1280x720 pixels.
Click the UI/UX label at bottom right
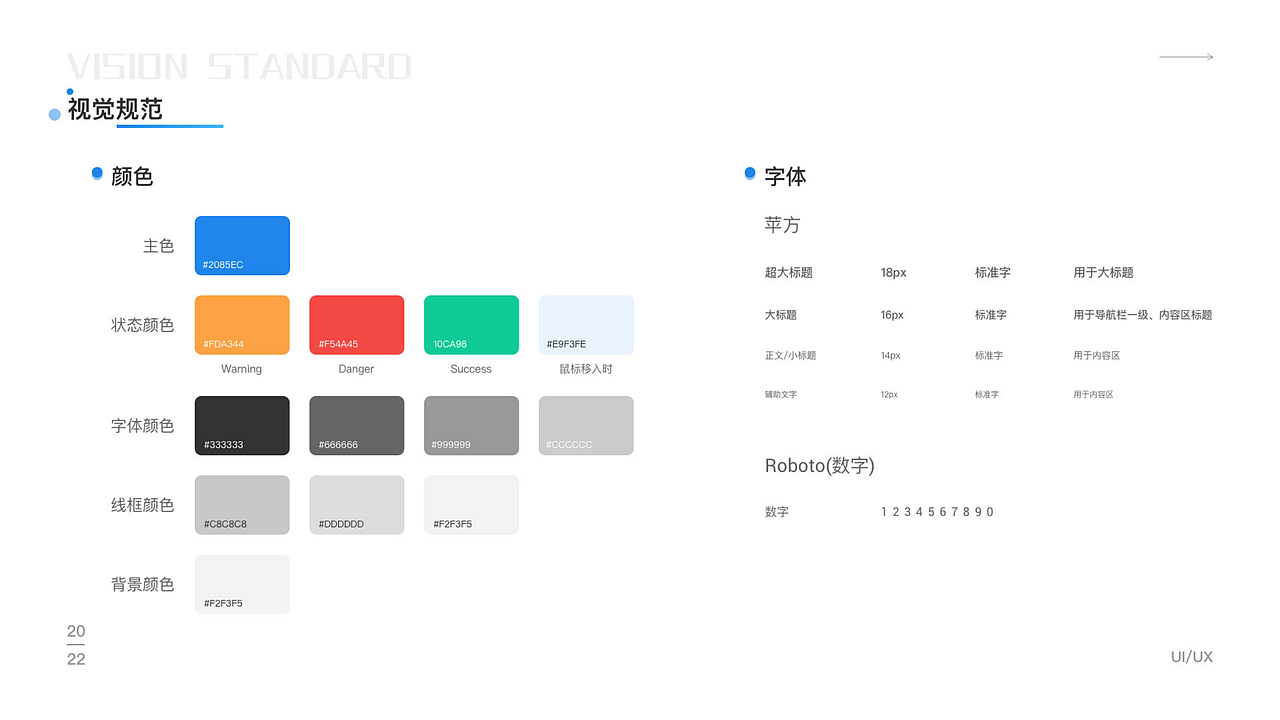(x=1192, y=657)
